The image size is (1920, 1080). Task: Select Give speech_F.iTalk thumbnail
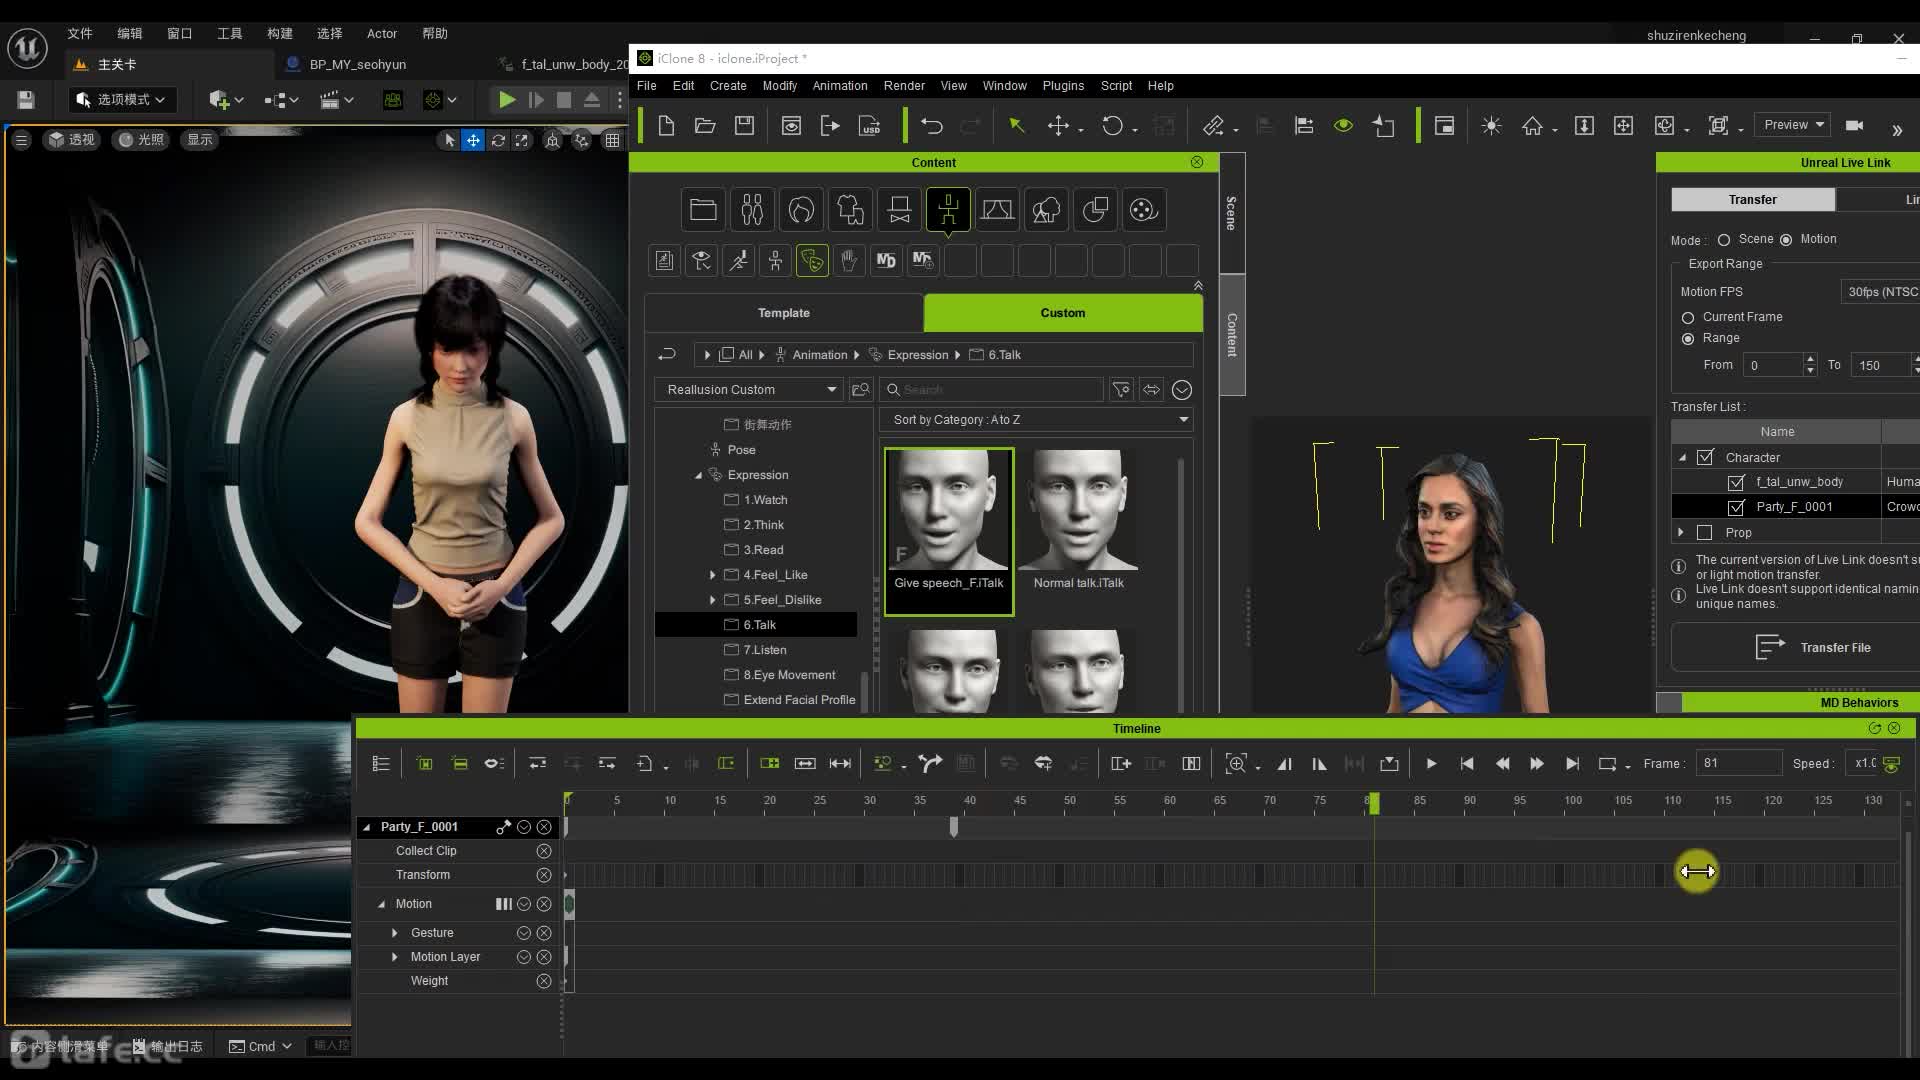pos(949,531)
